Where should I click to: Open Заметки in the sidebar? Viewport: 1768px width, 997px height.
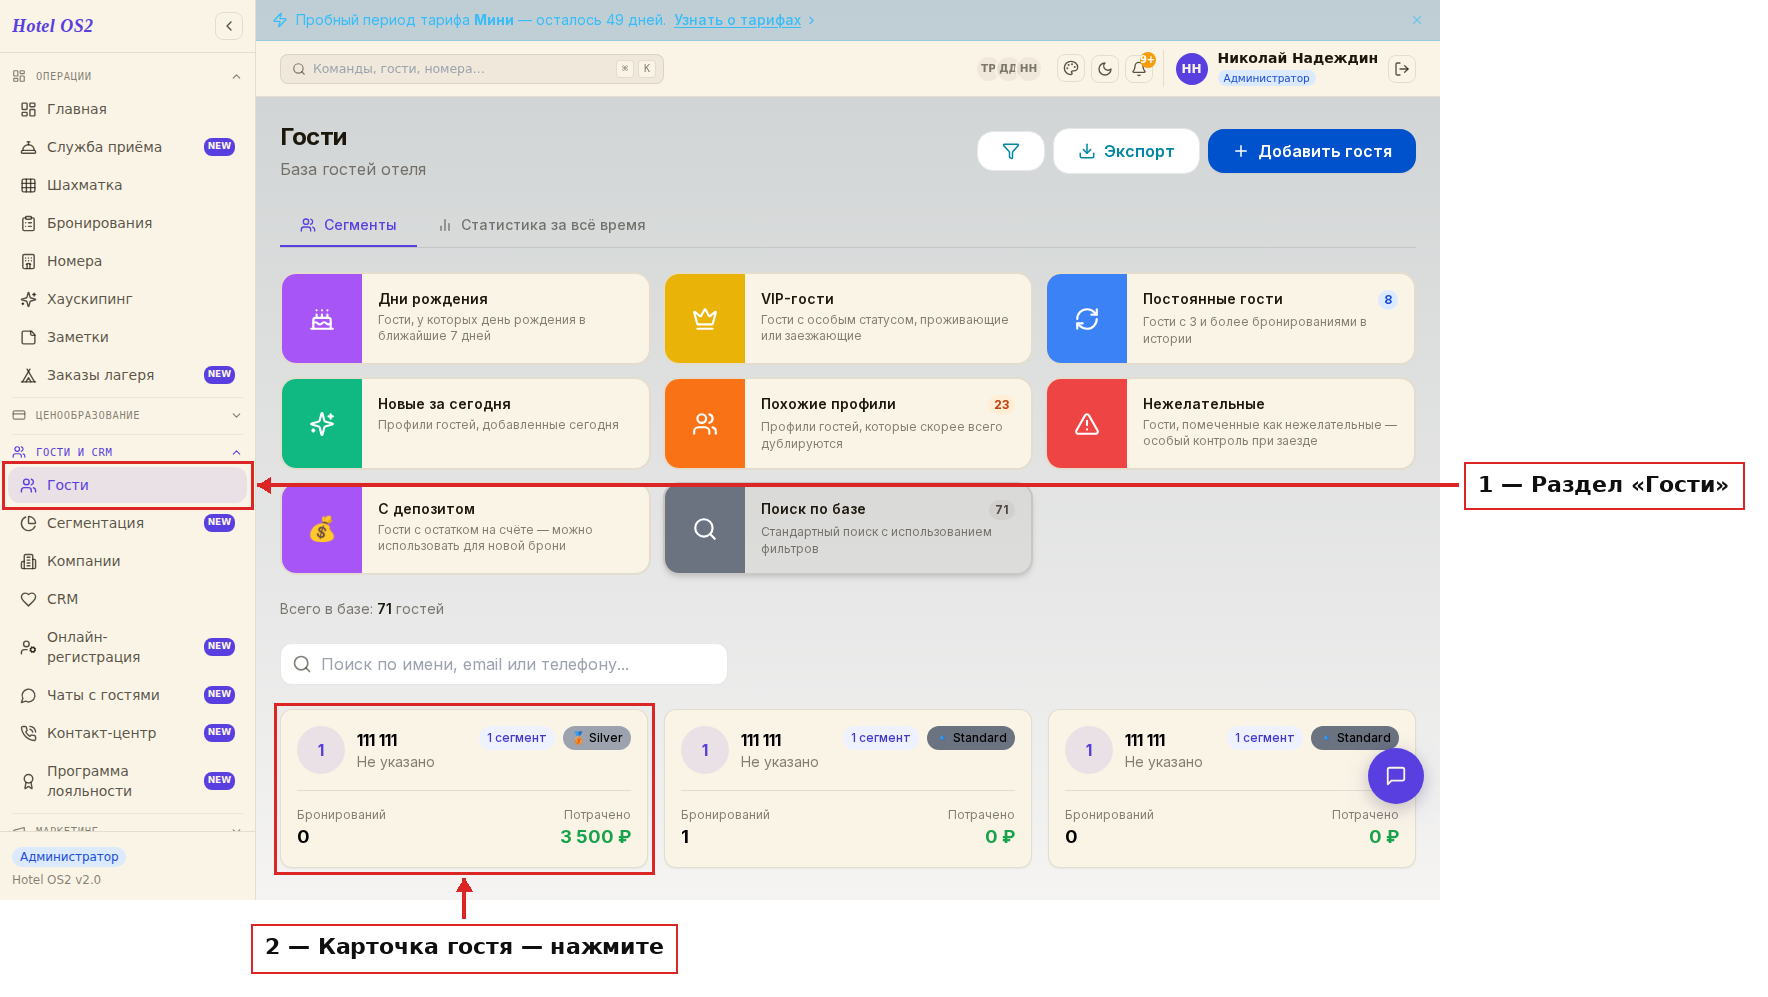click(x=128, y=337)
